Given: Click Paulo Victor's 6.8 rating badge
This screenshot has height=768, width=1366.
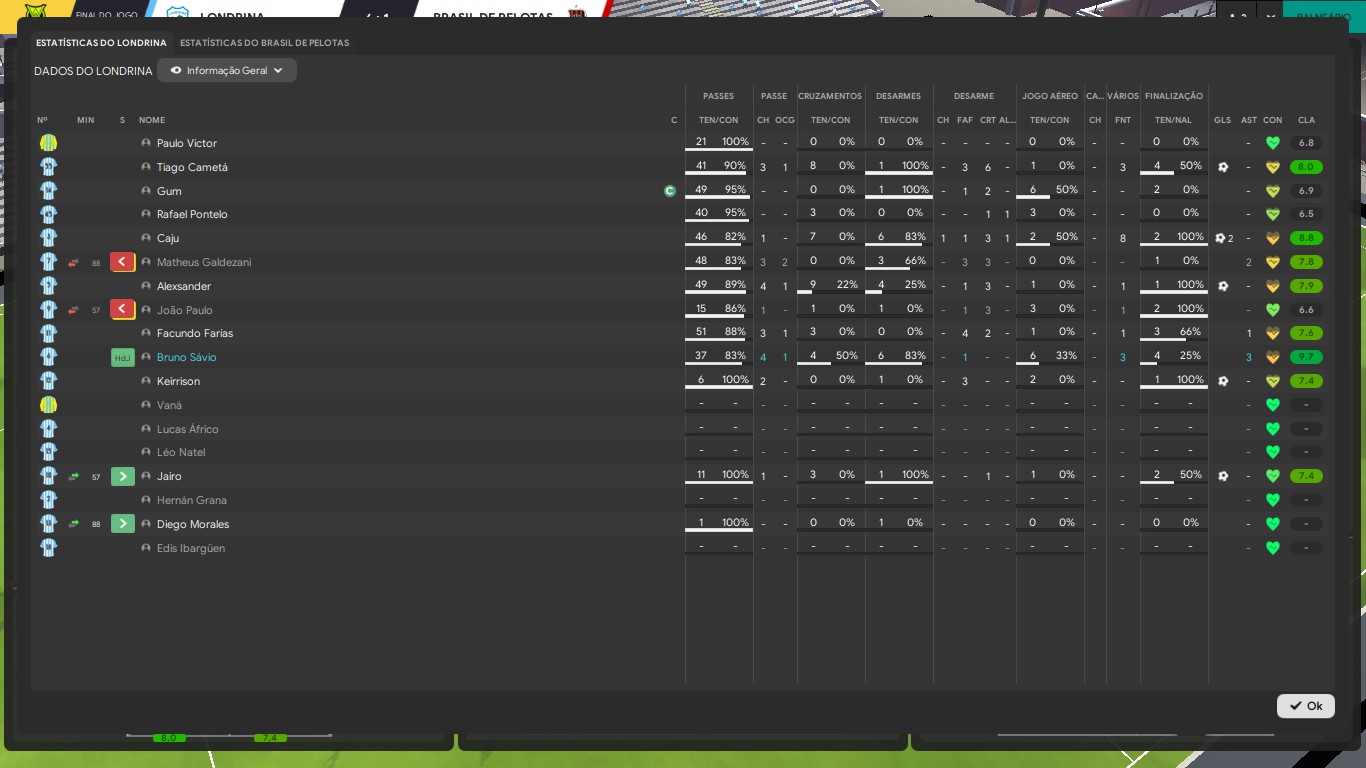Looking at the screenshot, I should click(1306, 143).
